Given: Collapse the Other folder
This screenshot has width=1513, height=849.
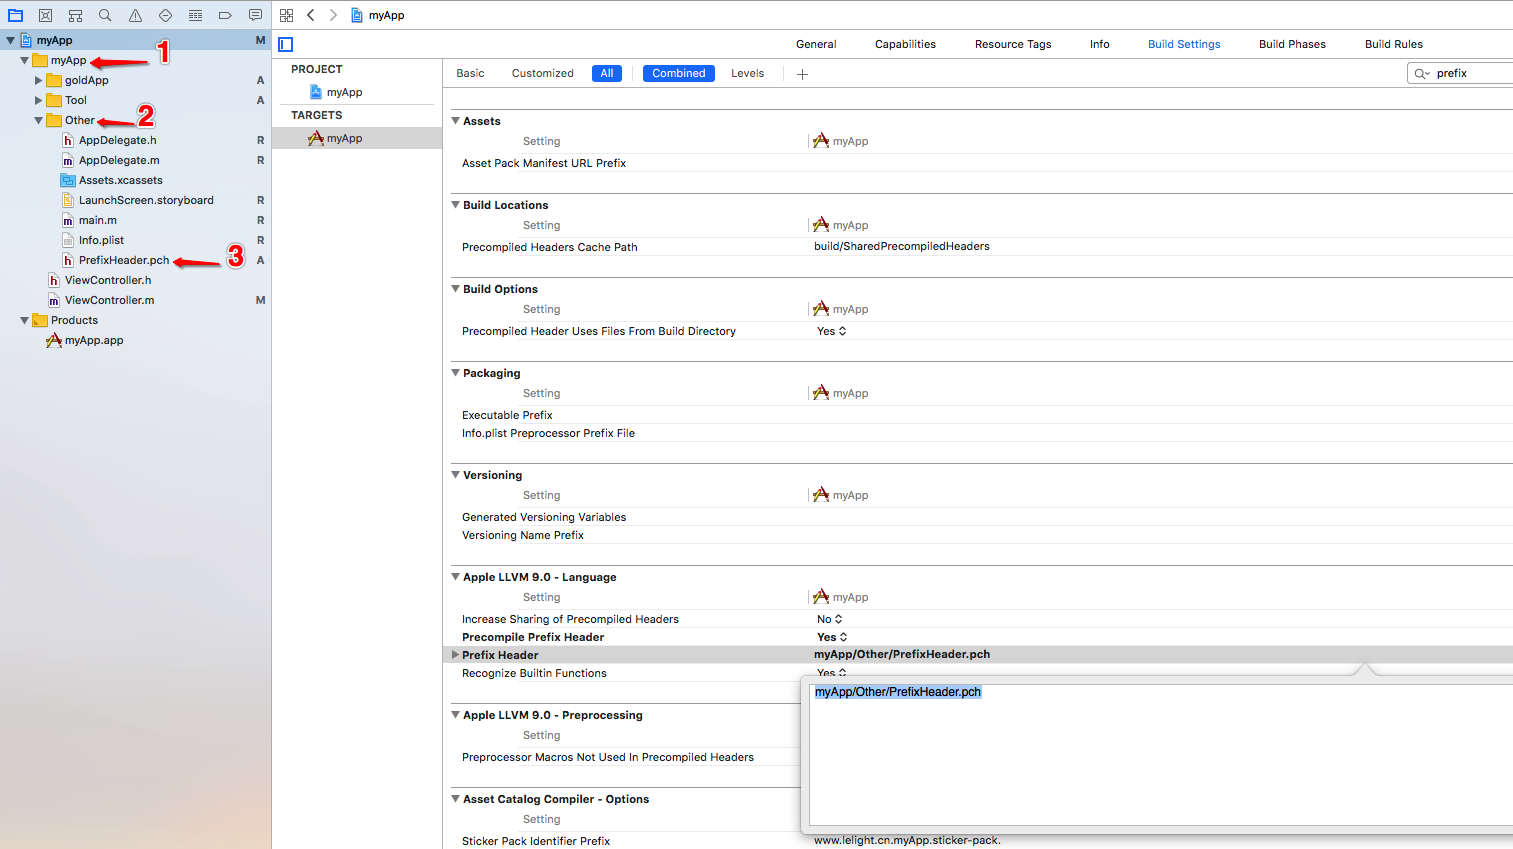Looking at the screenshot, I should (x=38, y=120).
